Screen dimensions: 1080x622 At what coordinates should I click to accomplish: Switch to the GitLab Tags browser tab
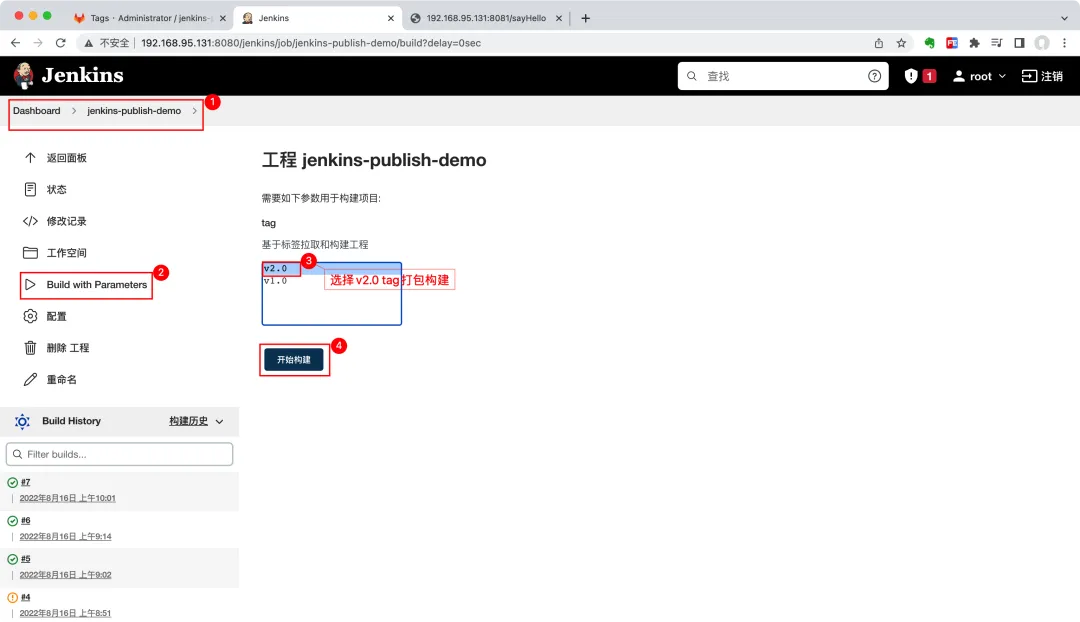[149, 19]
